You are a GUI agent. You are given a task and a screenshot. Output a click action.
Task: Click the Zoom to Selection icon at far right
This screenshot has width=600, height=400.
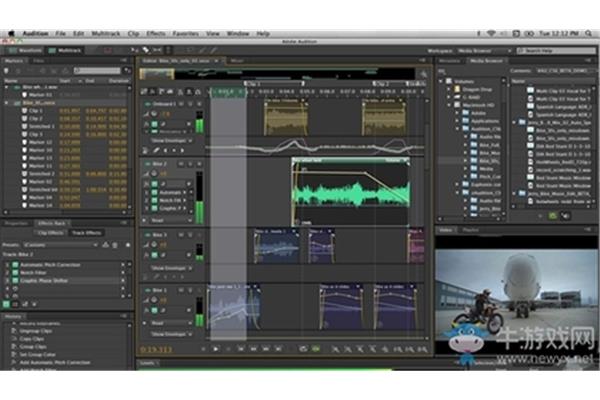pyautogui.click(x=422, y=349)
